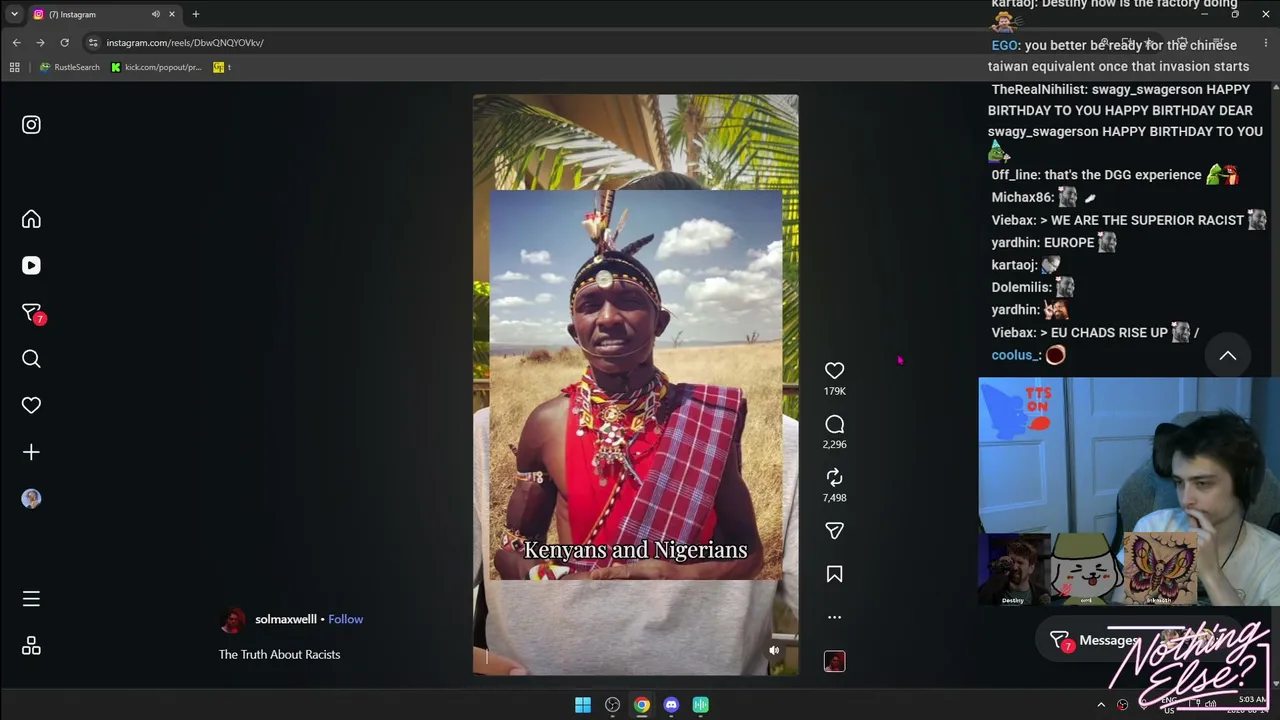This screenshot has height=720, width=1280.
Task: Open Discord from the taskbar
Action: [671, 705]
